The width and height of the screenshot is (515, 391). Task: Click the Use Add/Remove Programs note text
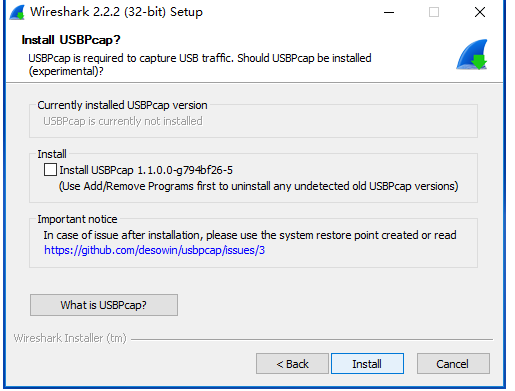click(x=259, y=186)
